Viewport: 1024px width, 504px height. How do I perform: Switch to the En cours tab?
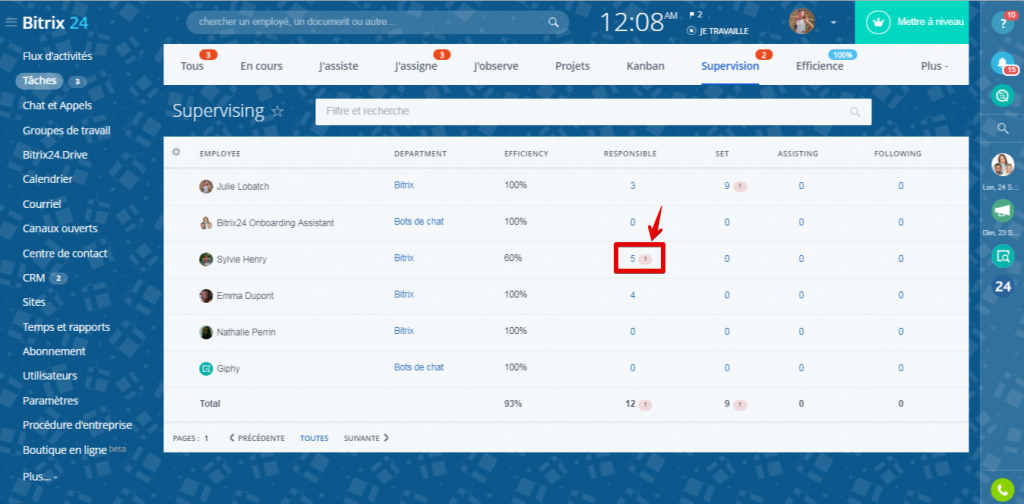tap(261, 66)
